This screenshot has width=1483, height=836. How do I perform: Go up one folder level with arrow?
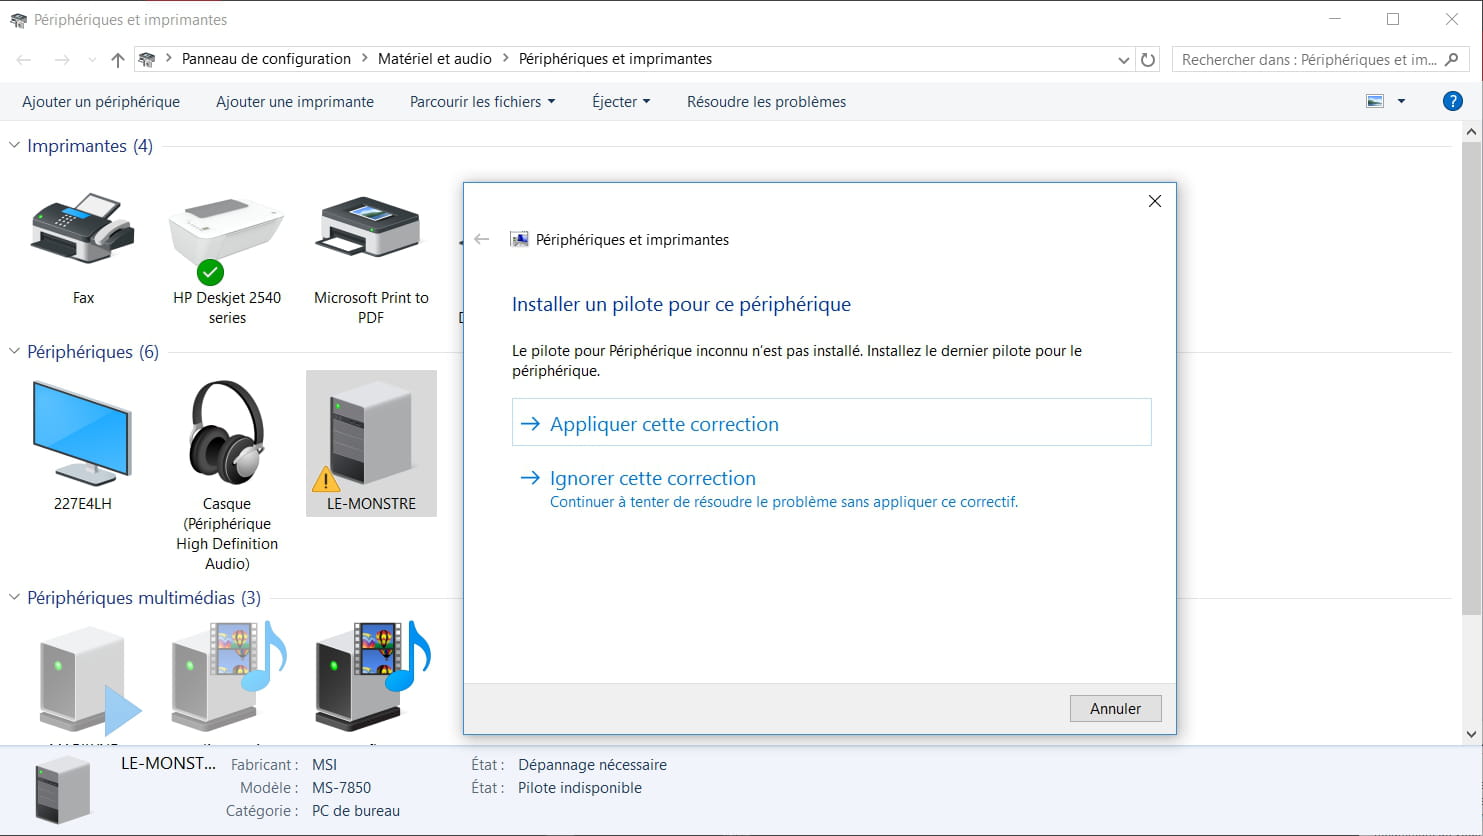click(118, 60)
